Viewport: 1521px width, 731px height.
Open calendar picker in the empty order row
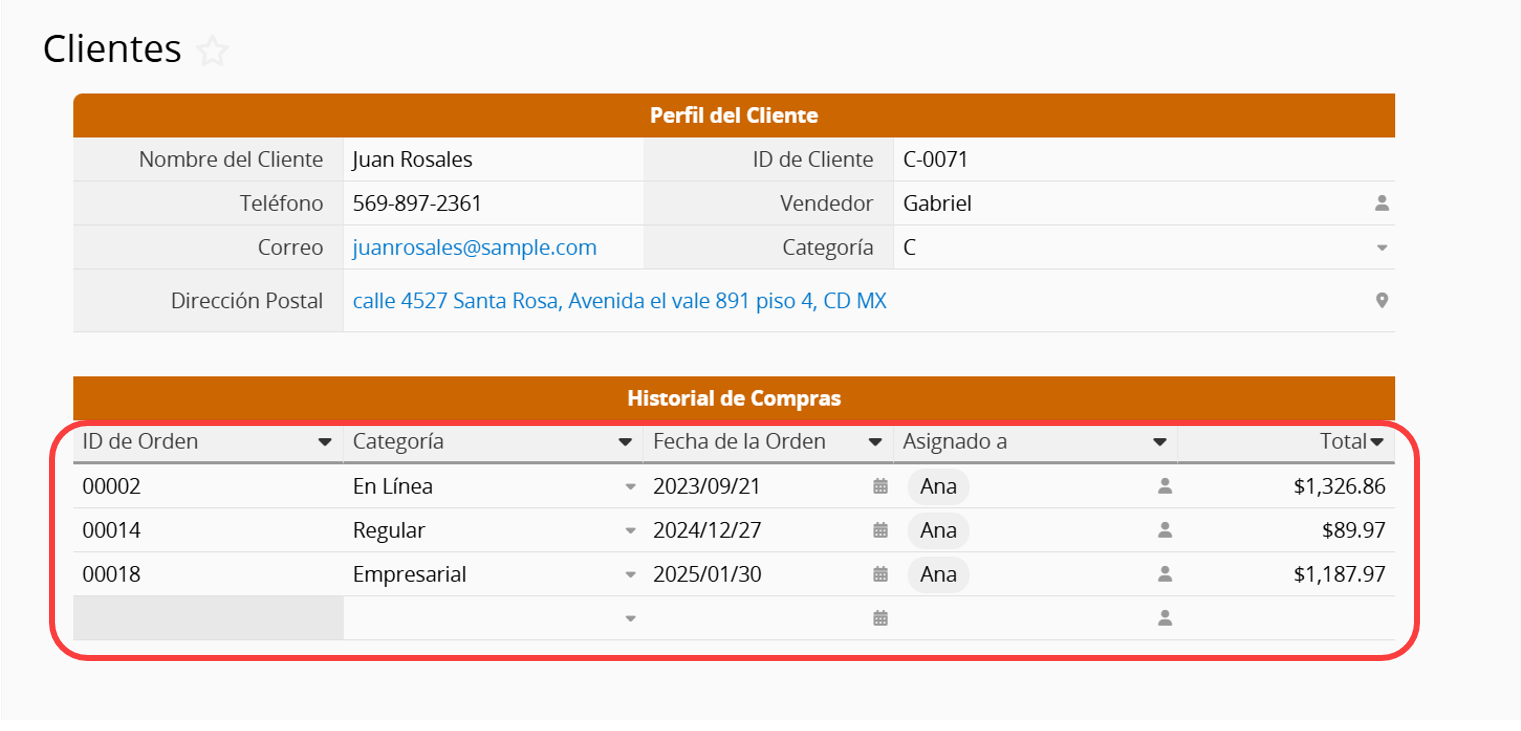click(x=880, y=618)
